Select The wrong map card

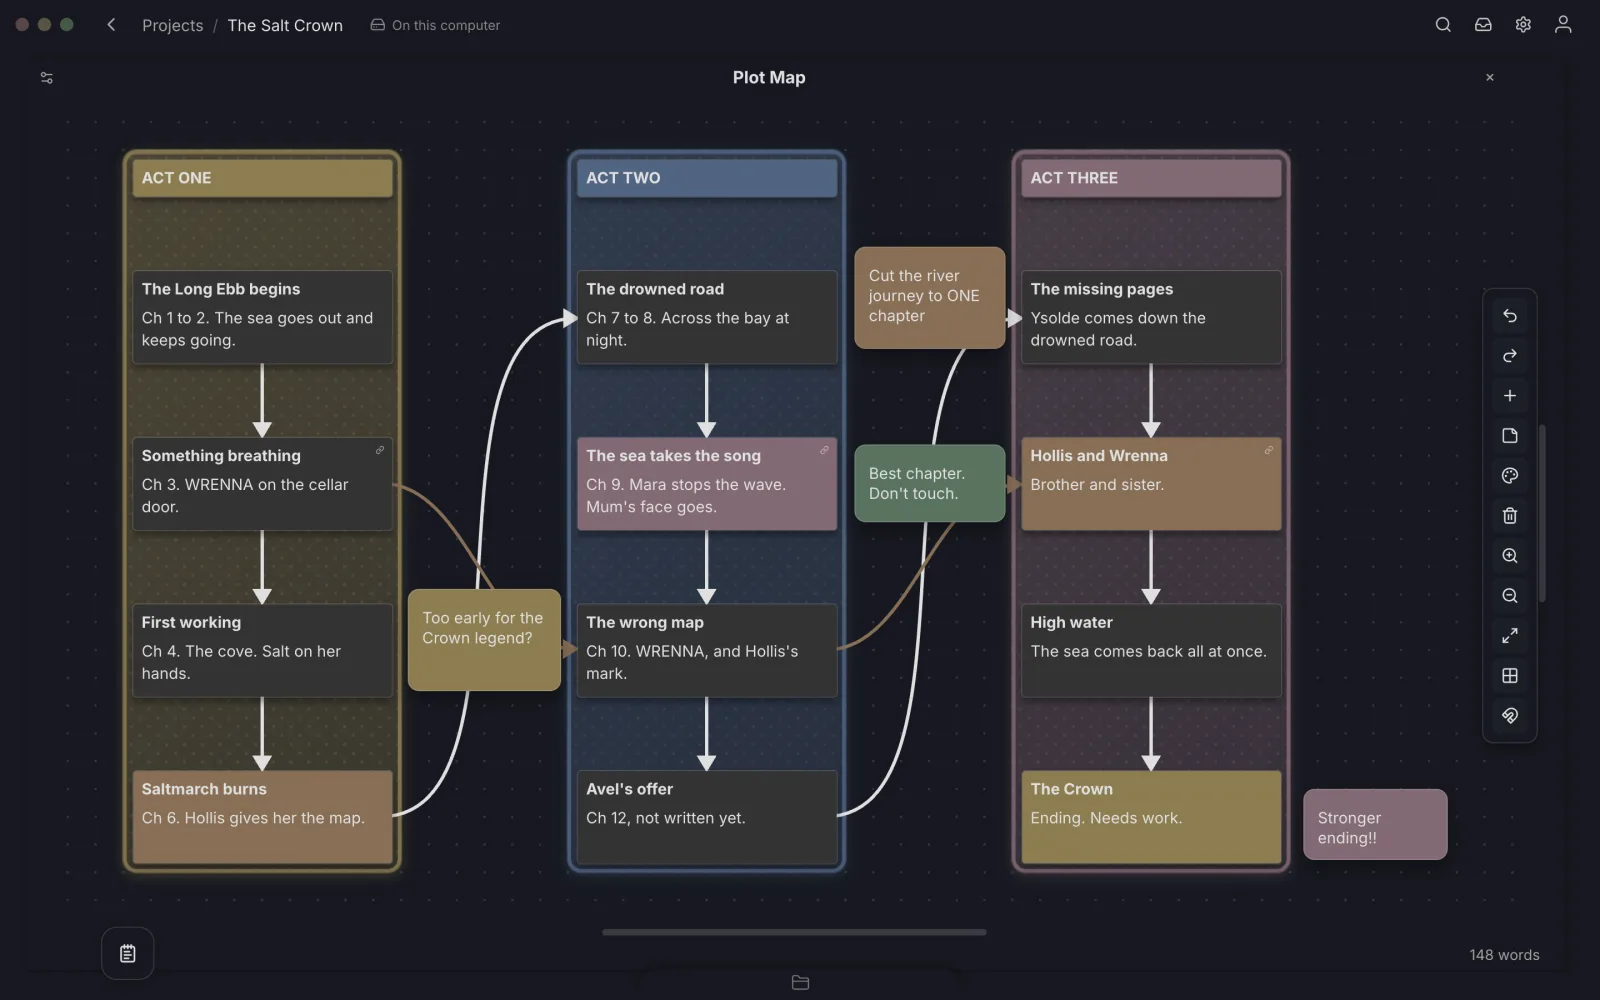click(x=706, y=650)
